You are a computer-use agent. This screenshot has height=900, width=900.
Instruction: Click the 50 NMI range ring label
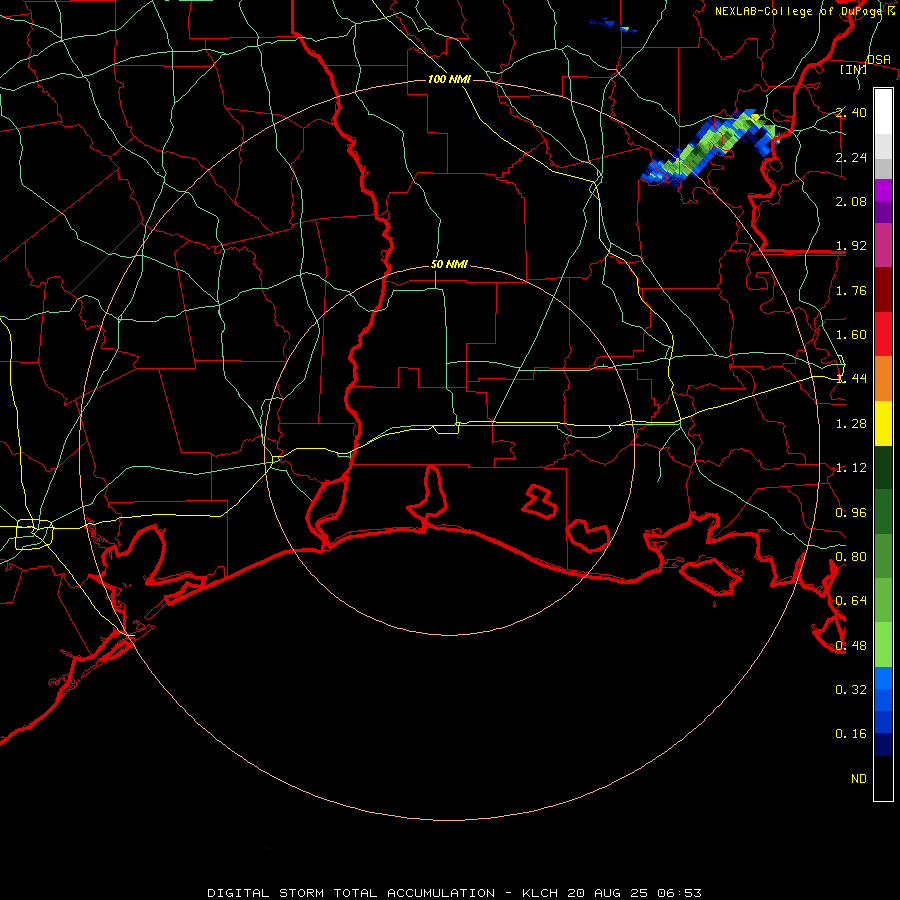(449, 264)
